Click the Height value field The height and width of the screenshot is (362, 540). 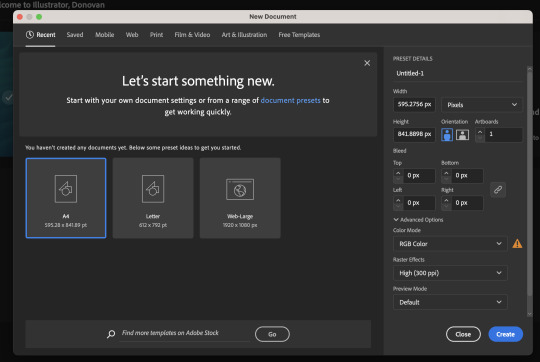[414, 134]
